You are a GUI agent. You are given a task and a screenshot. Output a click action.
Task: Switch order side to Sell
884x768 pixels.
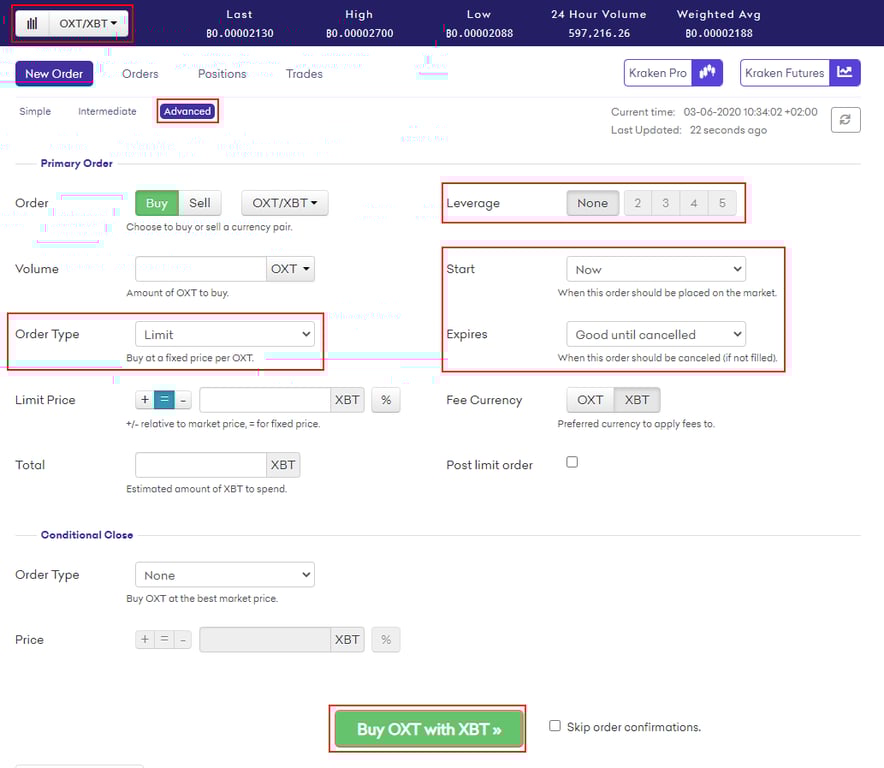tap(200, 203)
